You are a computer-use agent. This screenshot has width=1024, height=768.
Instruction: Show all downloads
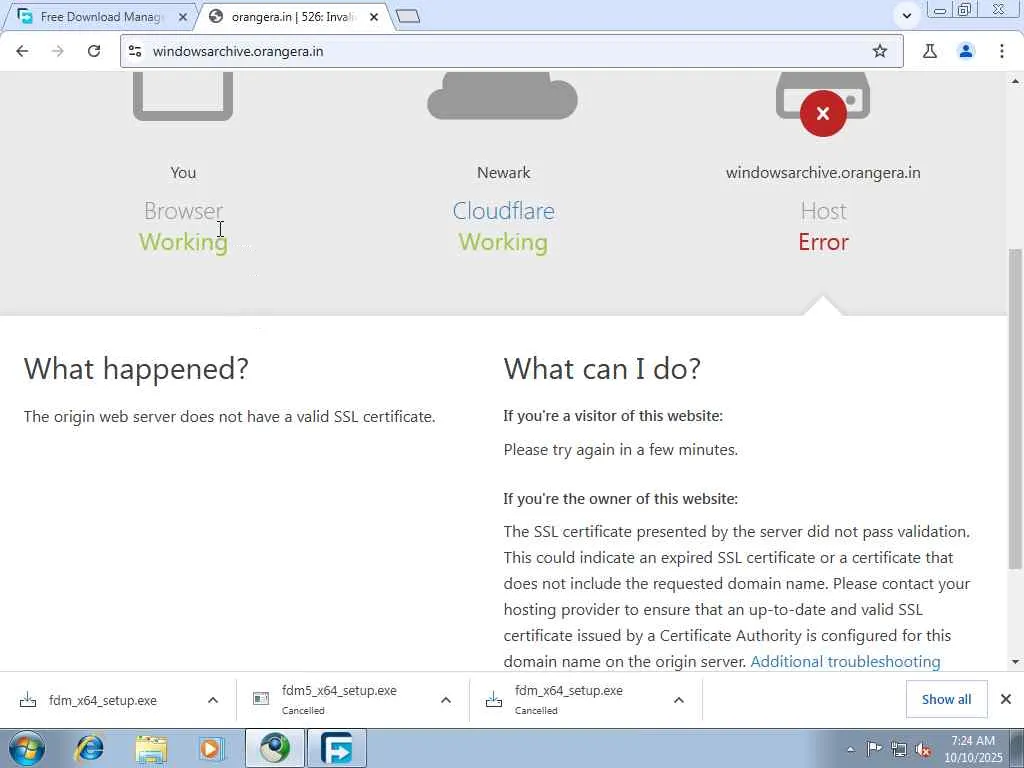[946, 699]
